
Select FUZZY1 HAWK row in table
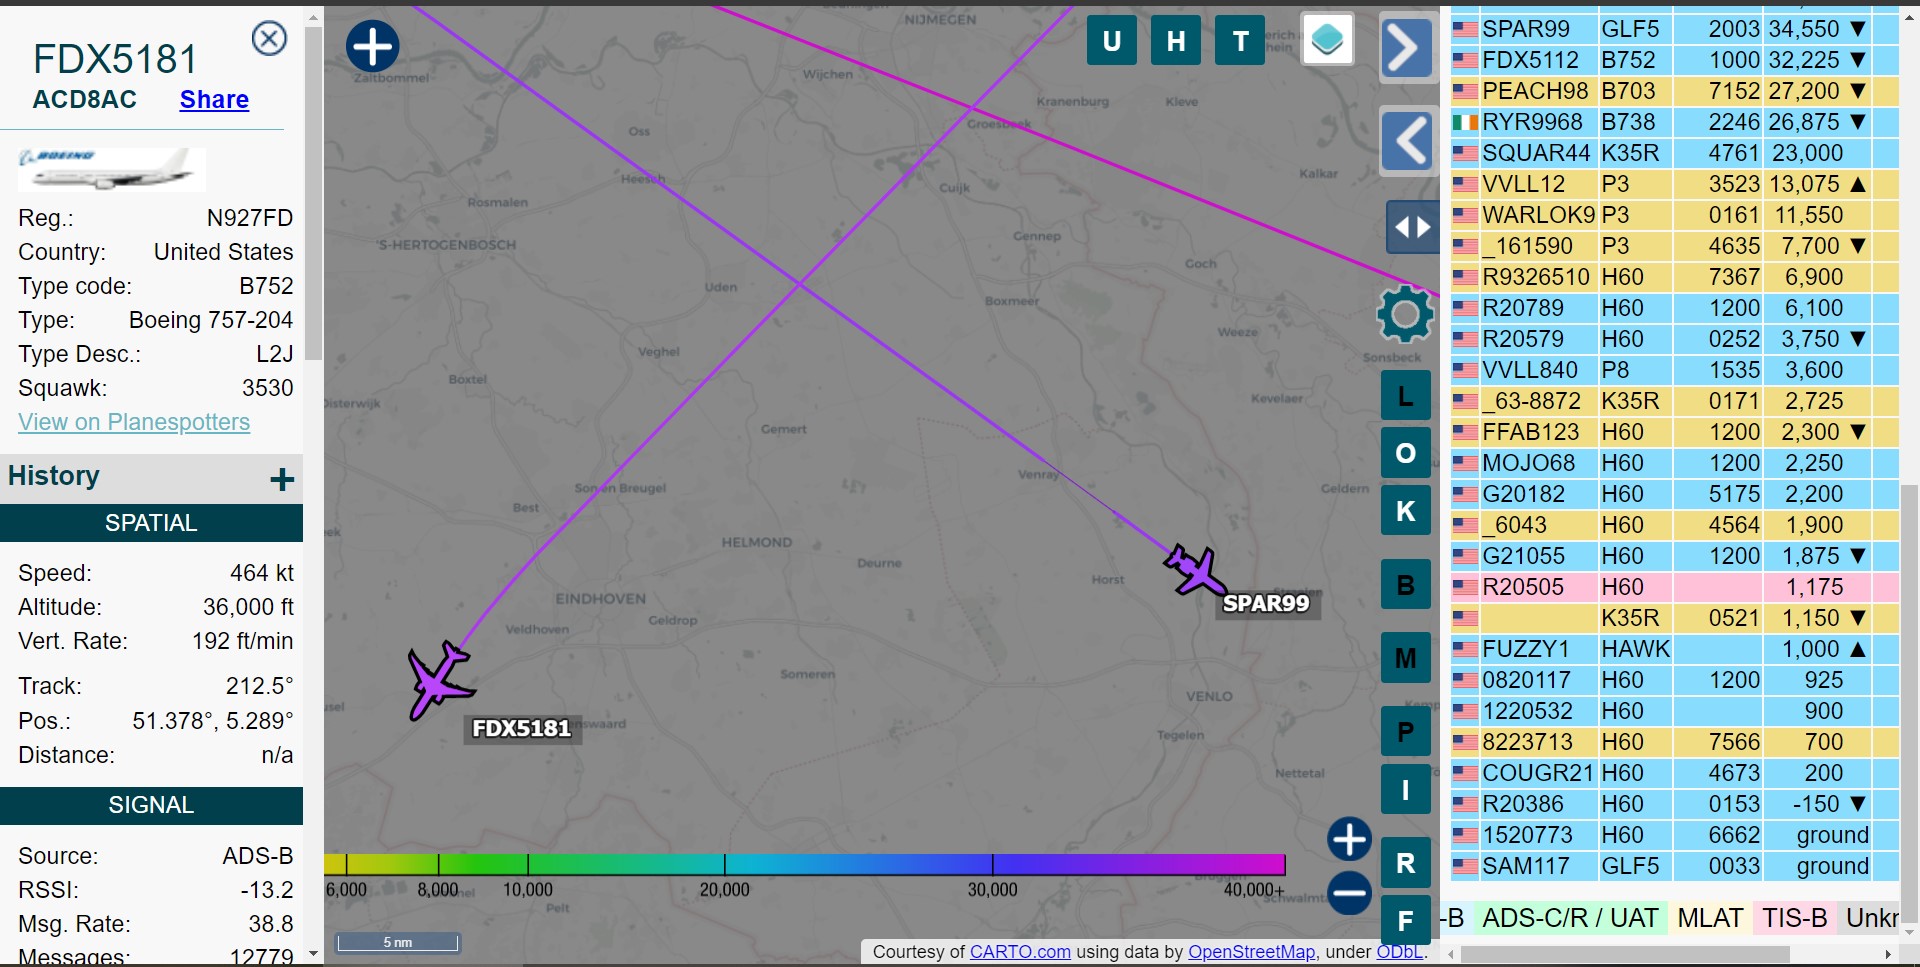coord(1675,649)
